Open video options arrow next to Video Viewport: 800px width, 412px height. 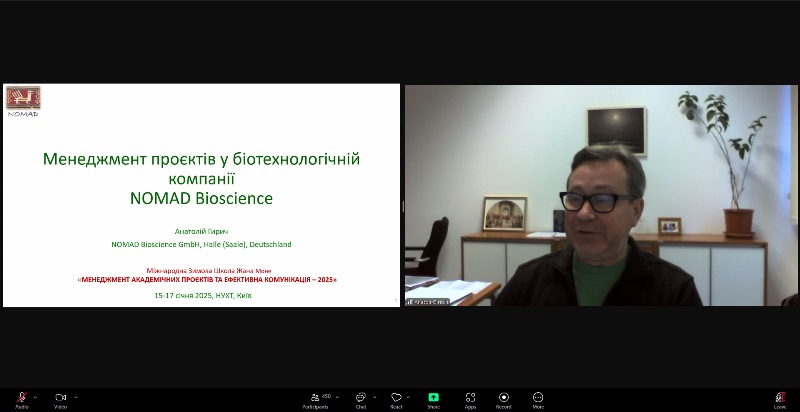(76, 397)
